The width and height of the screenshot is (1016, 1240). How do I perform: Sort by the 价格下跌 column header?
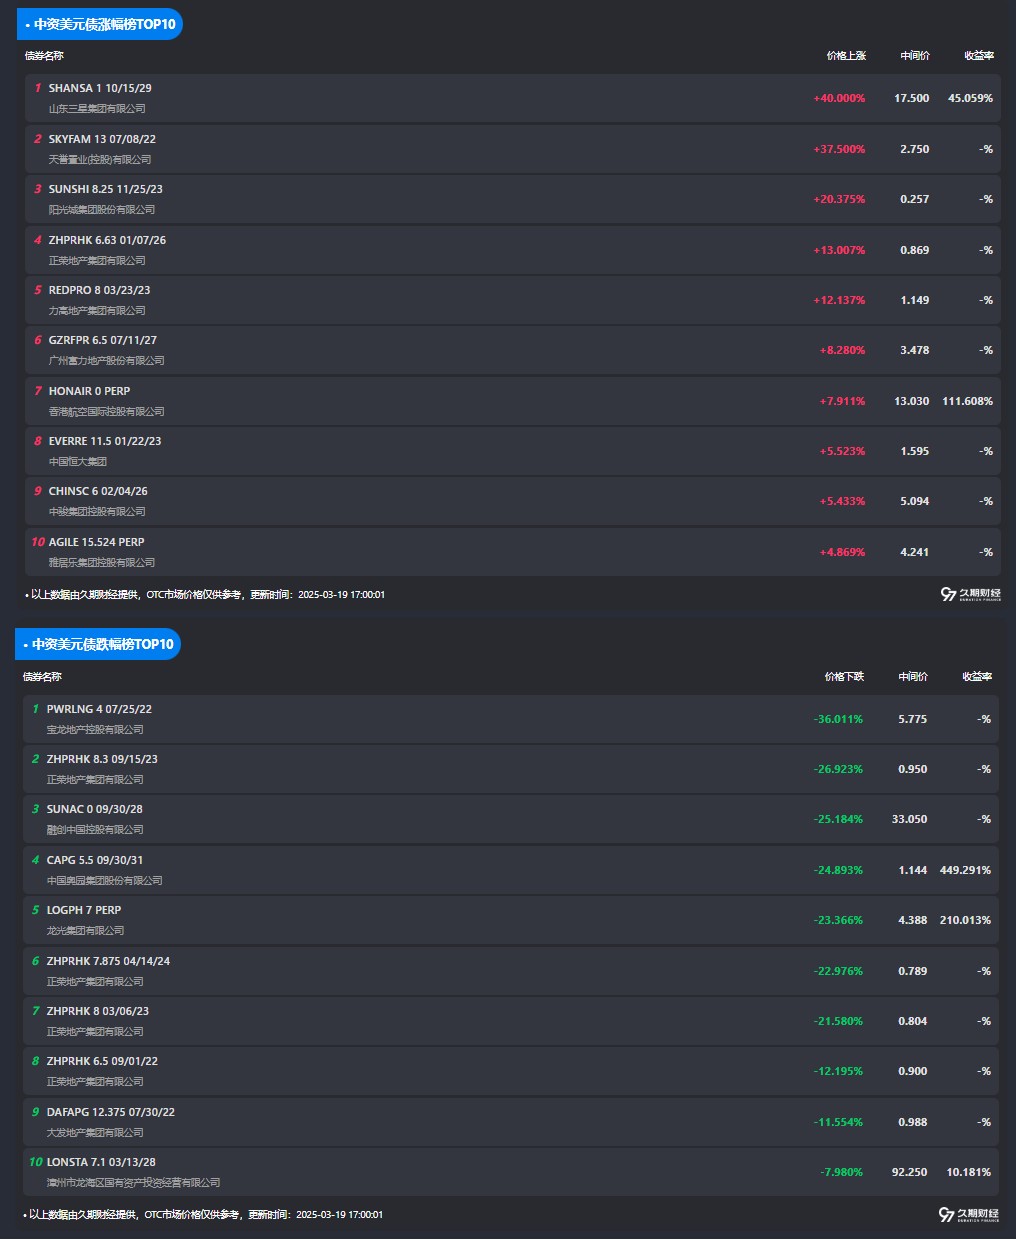coord(844,677)
